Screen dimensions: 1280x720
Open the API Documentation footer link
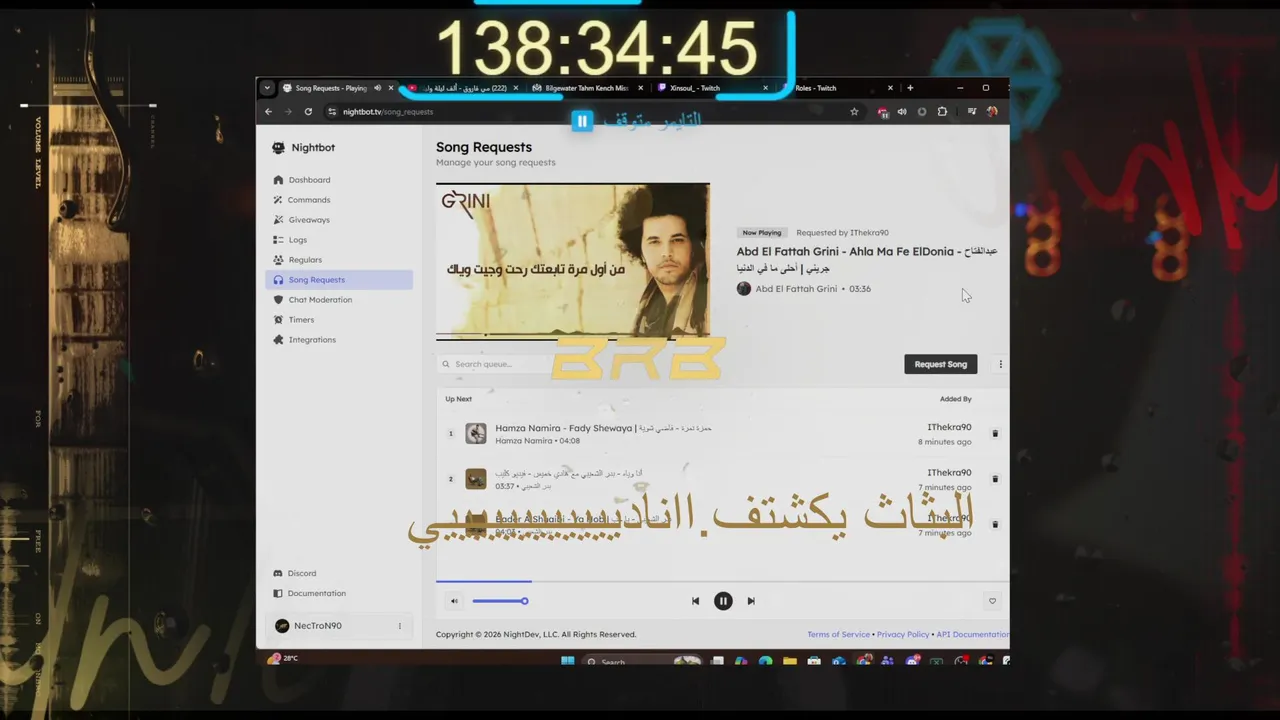pos(973,634)
